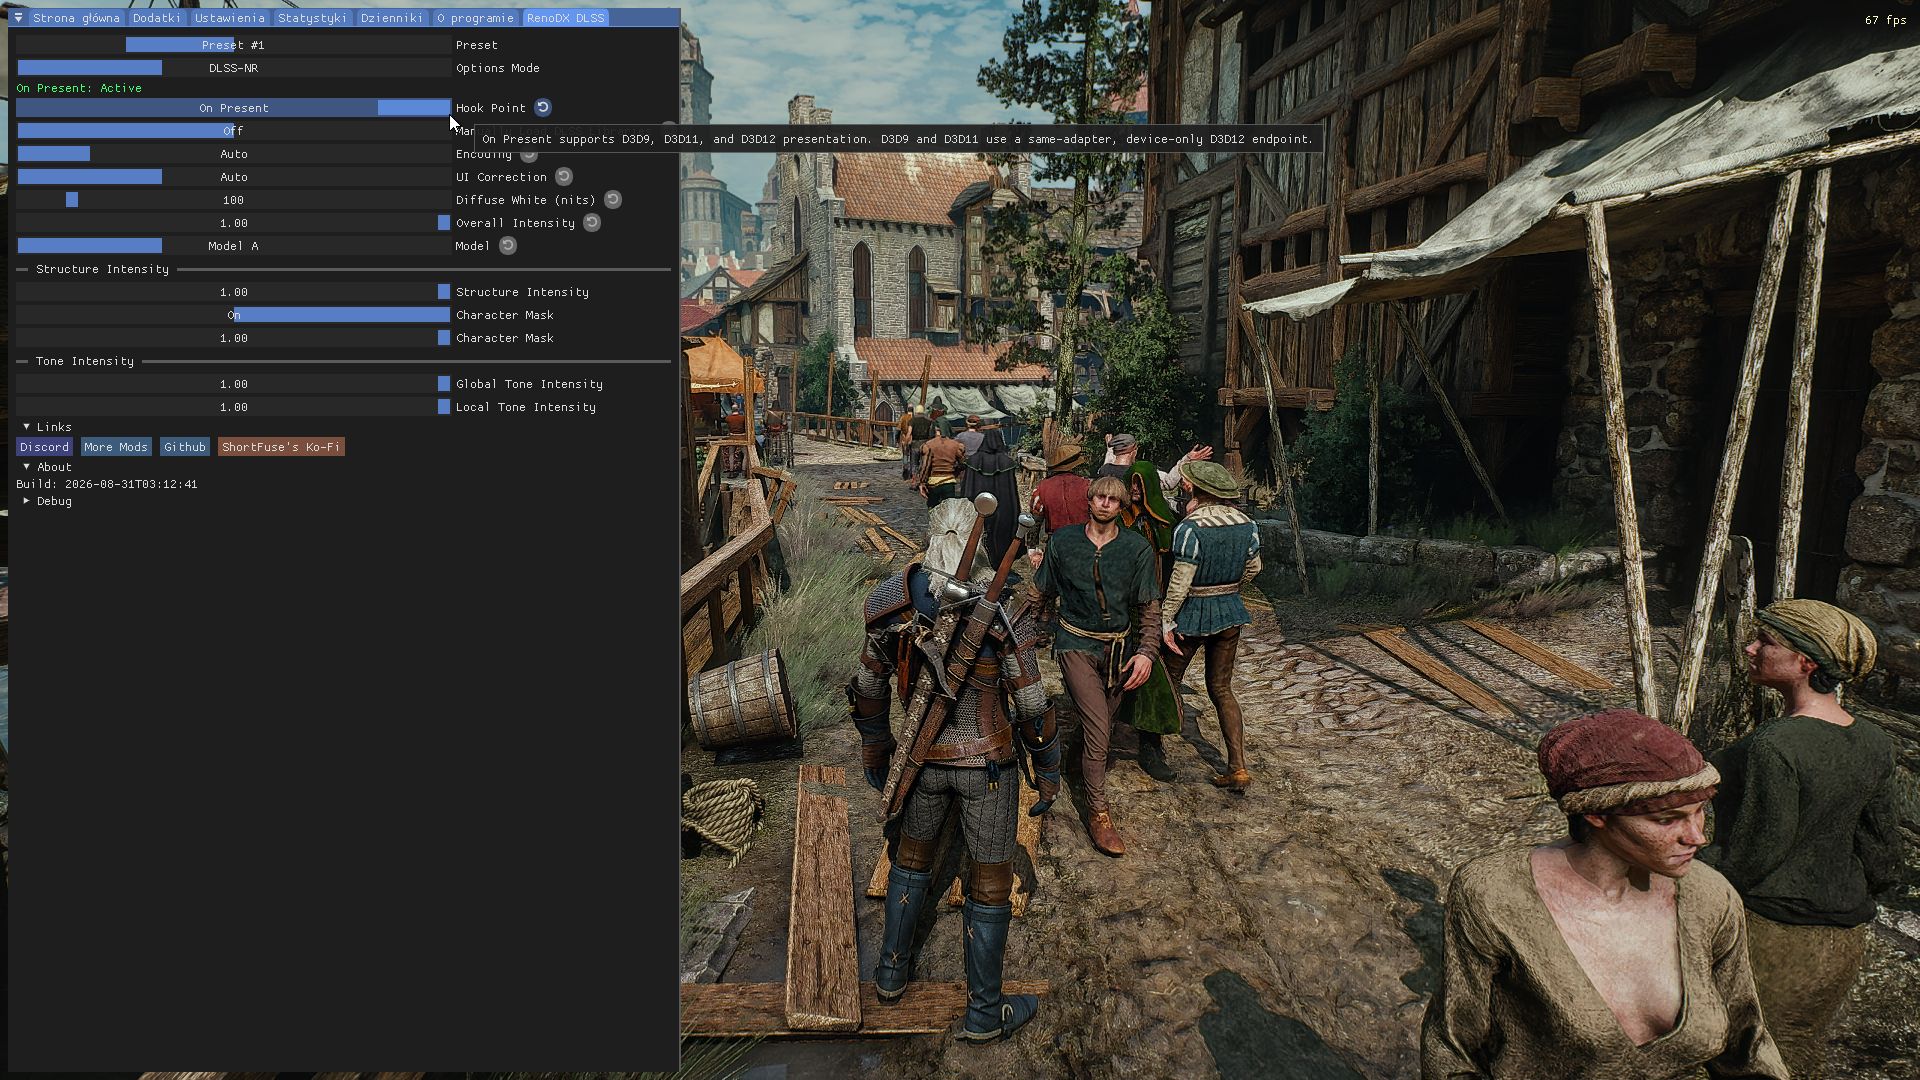Click the 'On Present: Active' status text
1920x1080 pixels.
pyautogui.click(x=79, y=88)
